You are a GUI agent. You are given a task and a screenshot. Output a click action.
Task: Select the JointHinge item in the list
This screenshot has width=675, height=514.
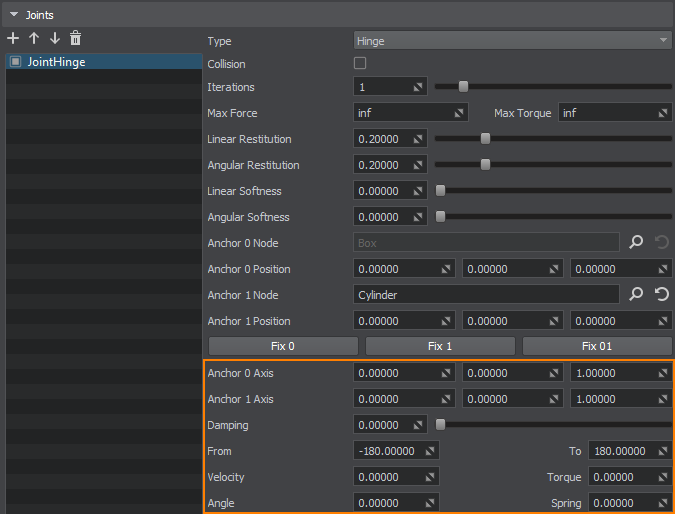(104, 62)
